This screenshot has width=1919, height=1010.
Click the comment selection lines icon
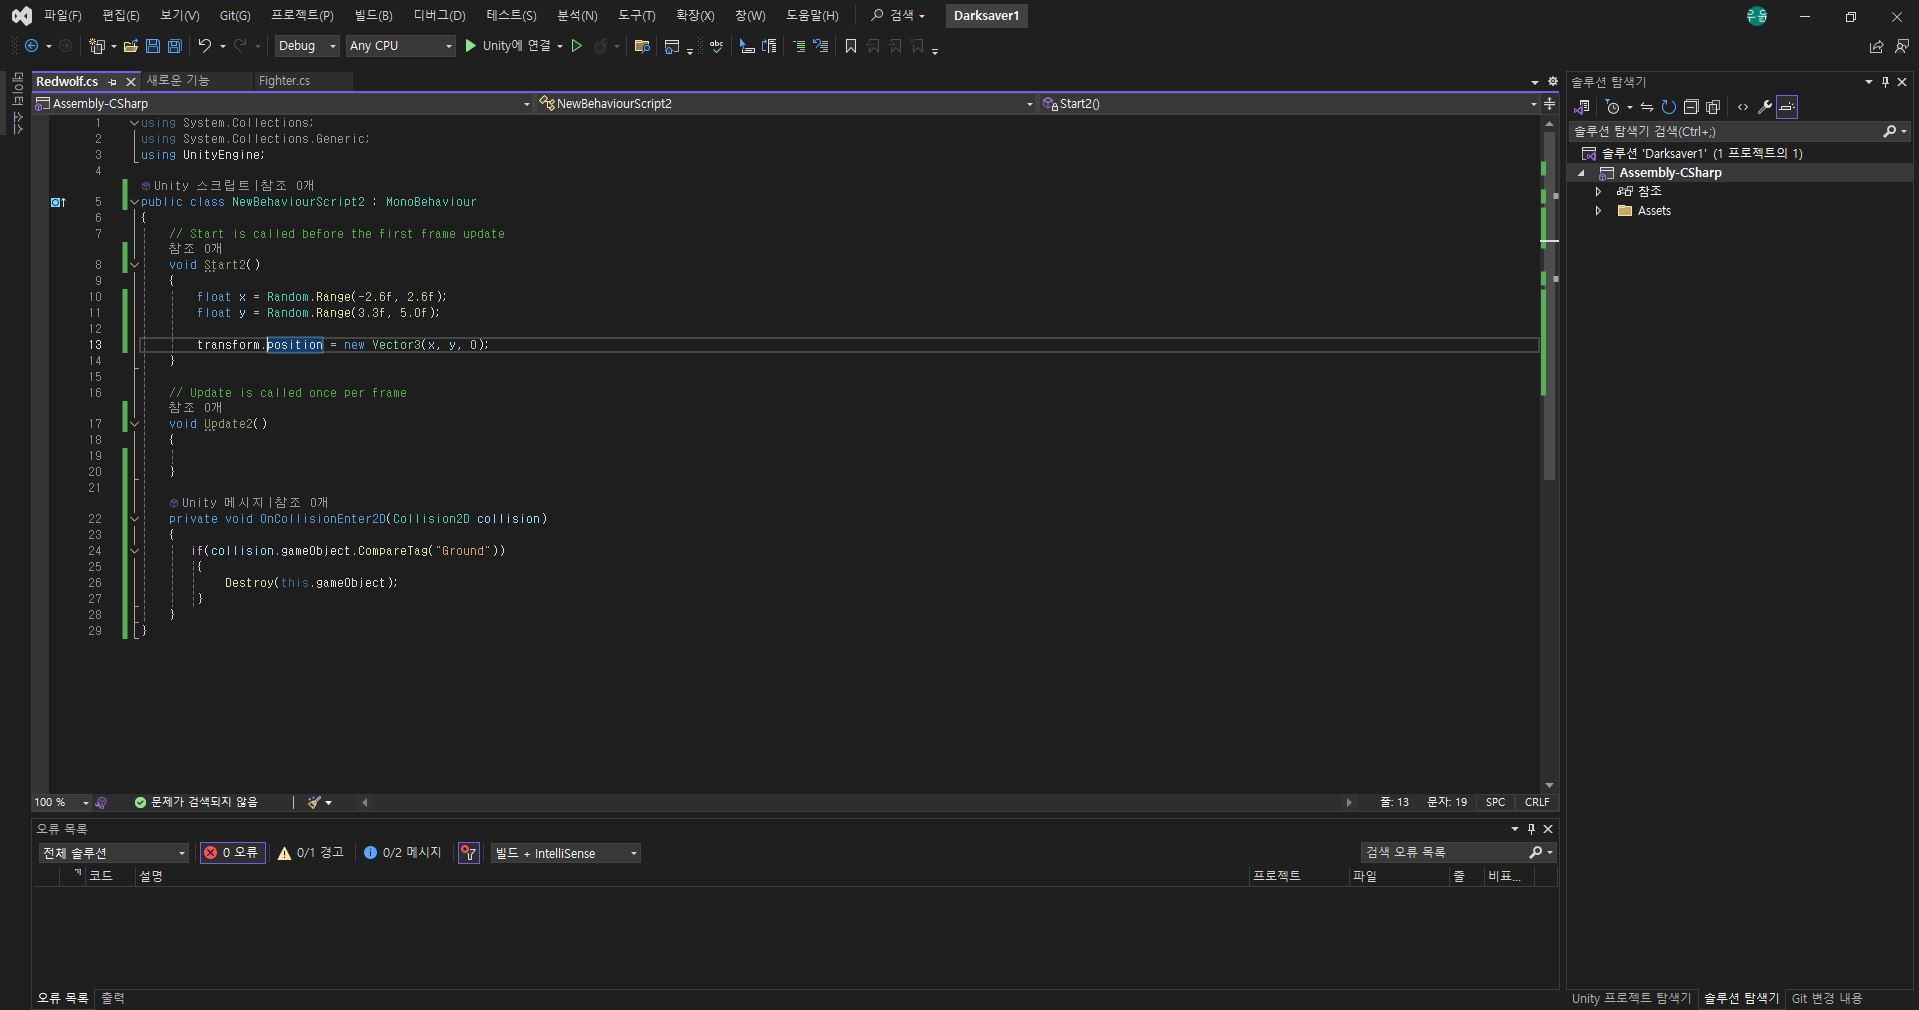coord(799,46)
